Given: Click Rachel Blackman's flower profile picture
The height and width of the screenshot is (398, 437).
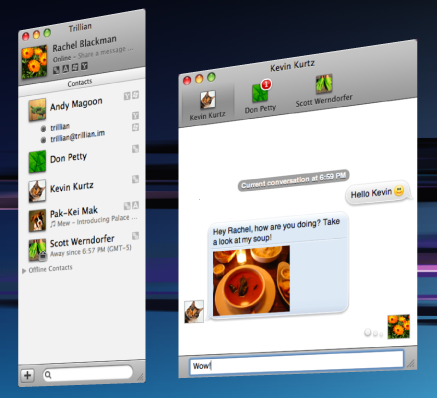Looking at the screenshot, I should point(34,62).
